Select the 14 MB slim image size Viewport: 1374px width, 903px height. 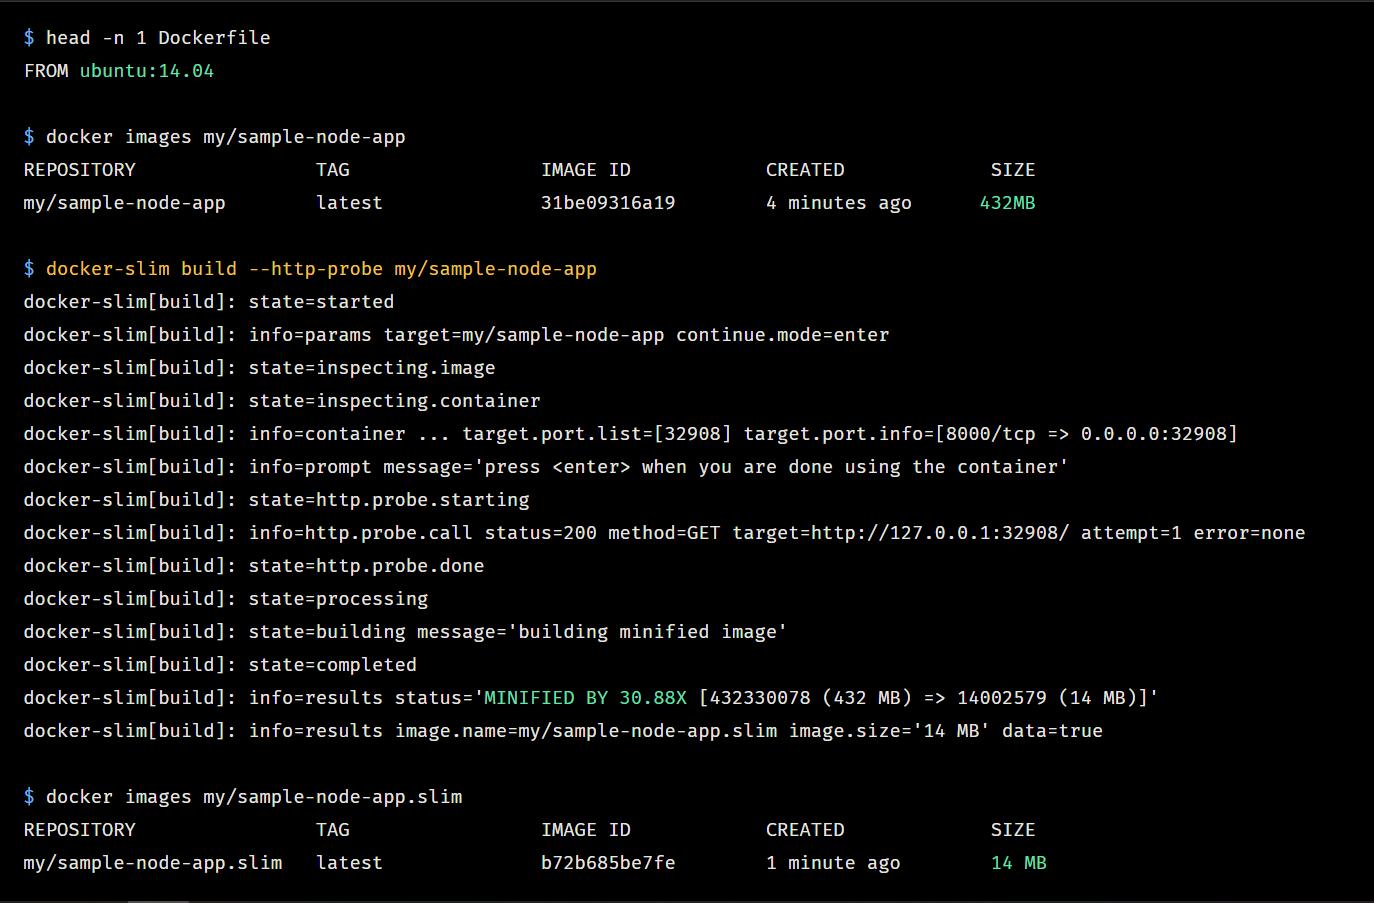point(1018,862)
